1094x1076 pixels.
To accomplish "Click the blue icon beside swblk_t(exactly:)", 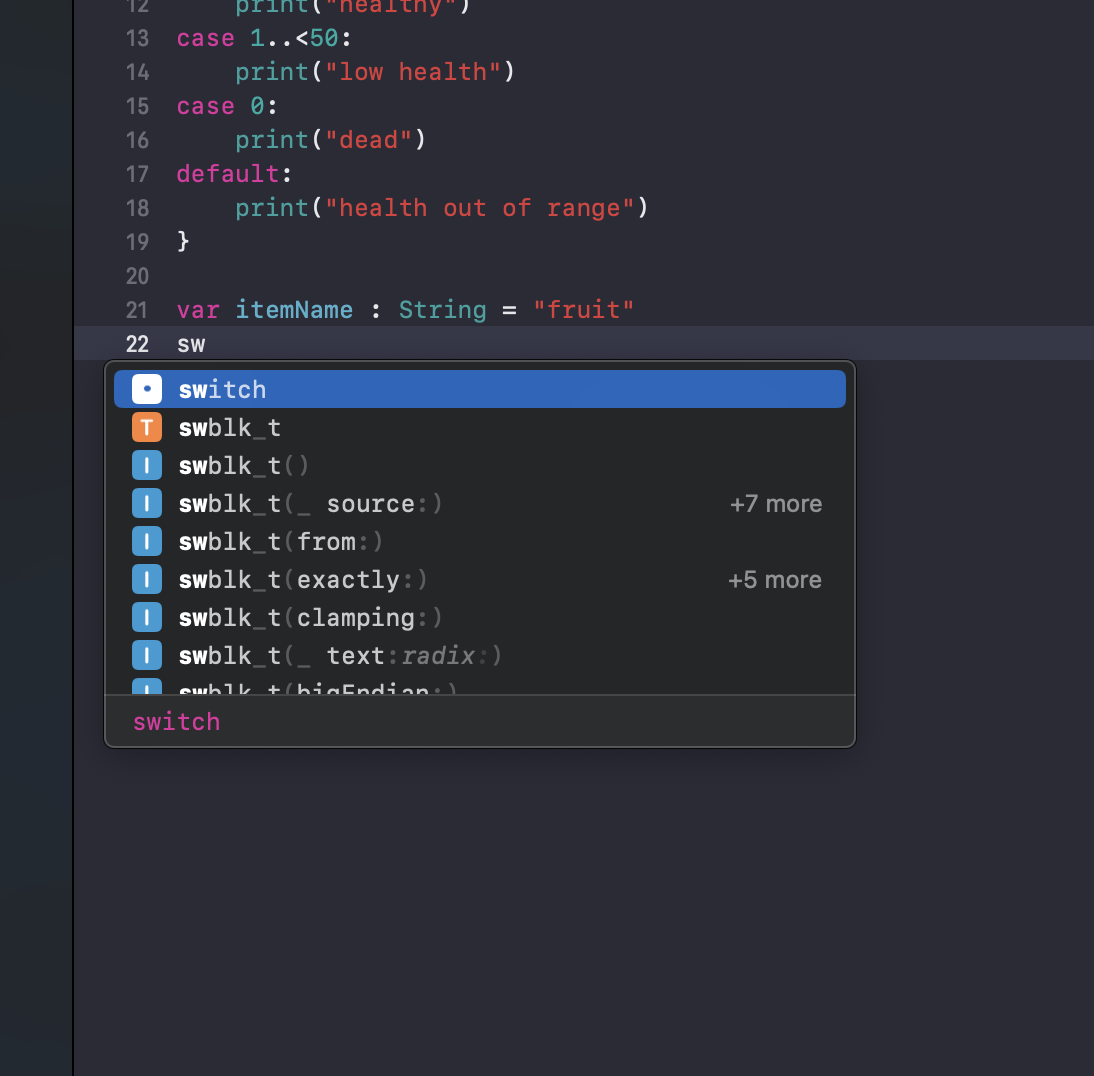I will (146, 580).
